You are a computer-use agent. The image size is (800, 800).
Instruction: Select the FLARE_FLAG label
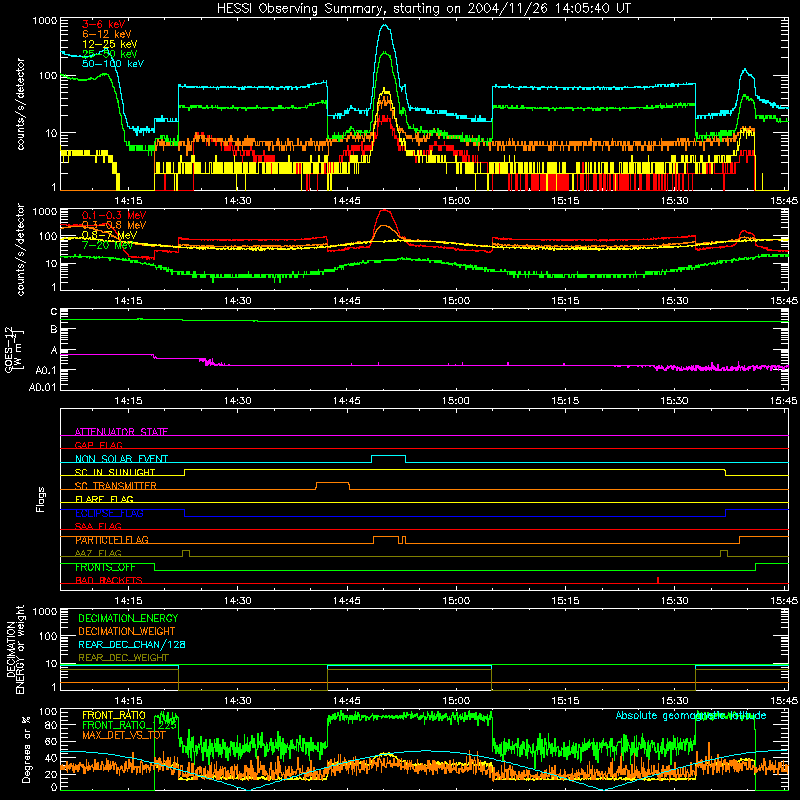(104, 499)
